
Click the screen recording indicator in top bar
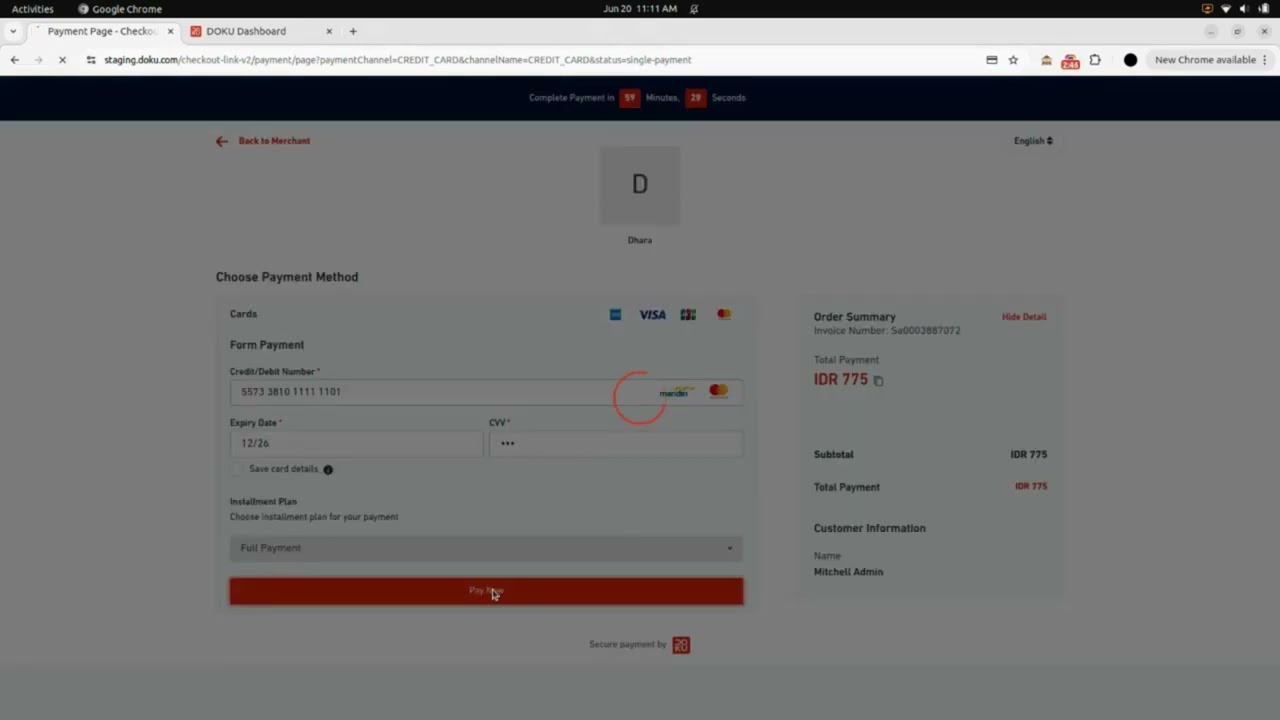[1208, 9]
